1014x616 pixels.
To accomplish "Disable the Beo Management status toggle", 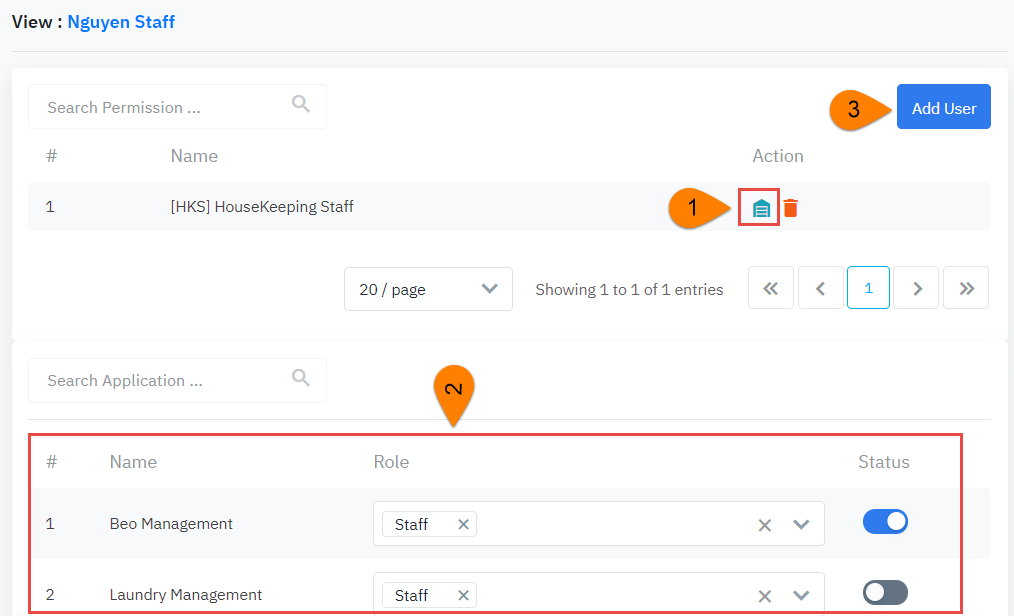I will tap(885, 521).
